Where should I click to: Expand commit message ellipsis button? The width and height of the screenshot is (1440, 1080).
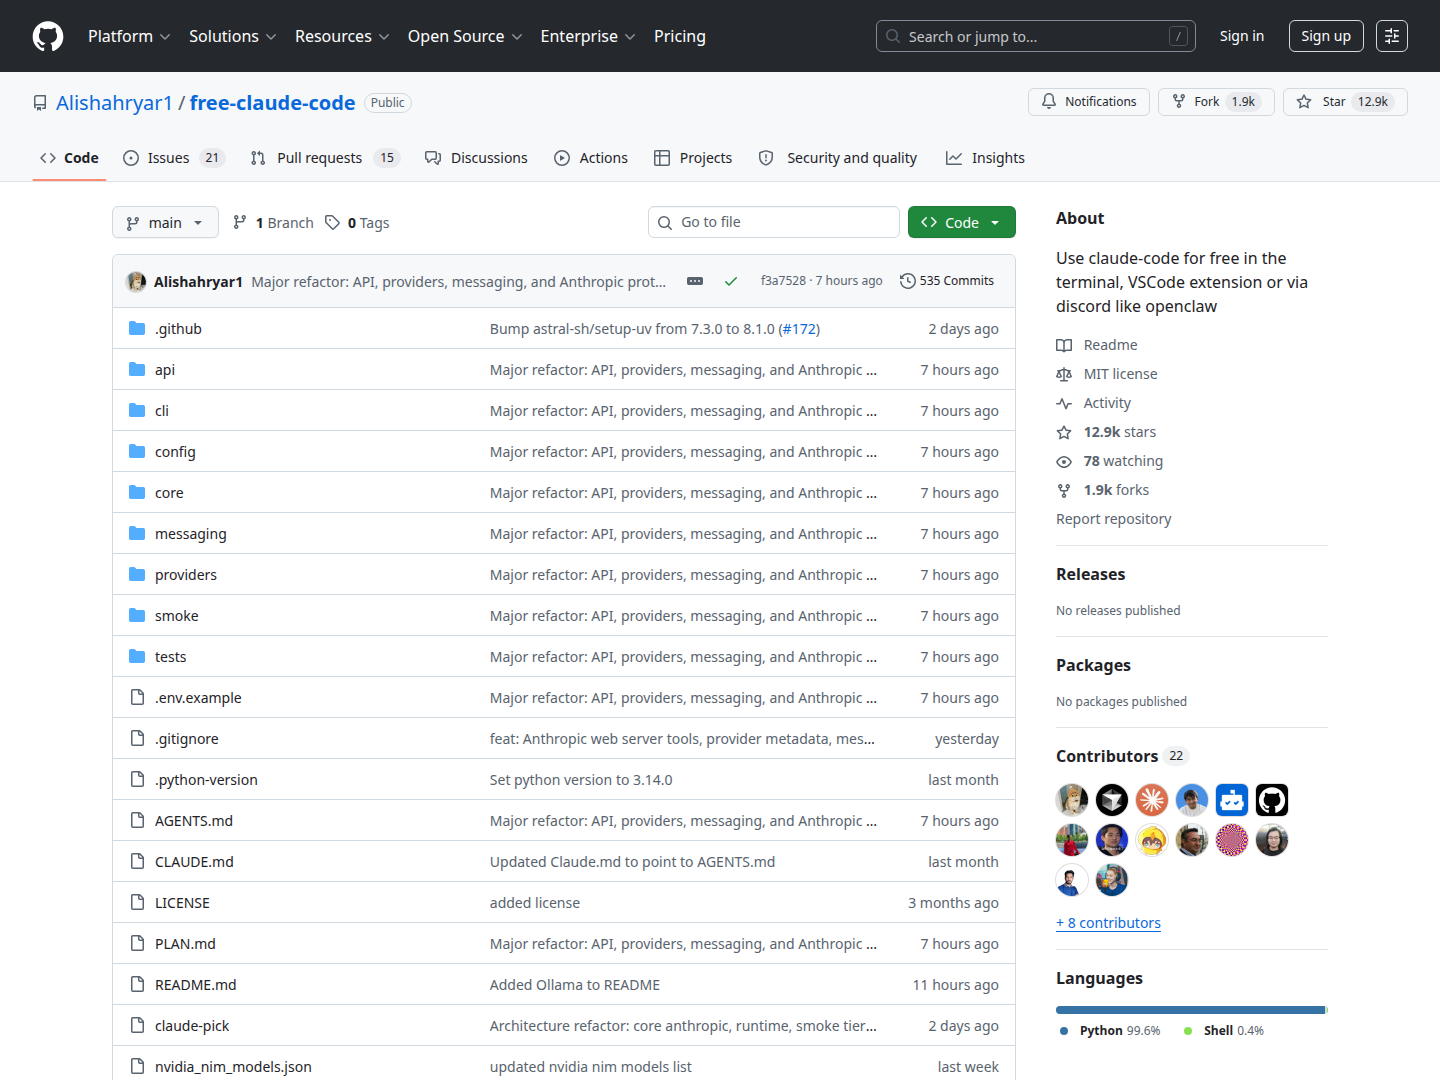[x=695, y=281]
